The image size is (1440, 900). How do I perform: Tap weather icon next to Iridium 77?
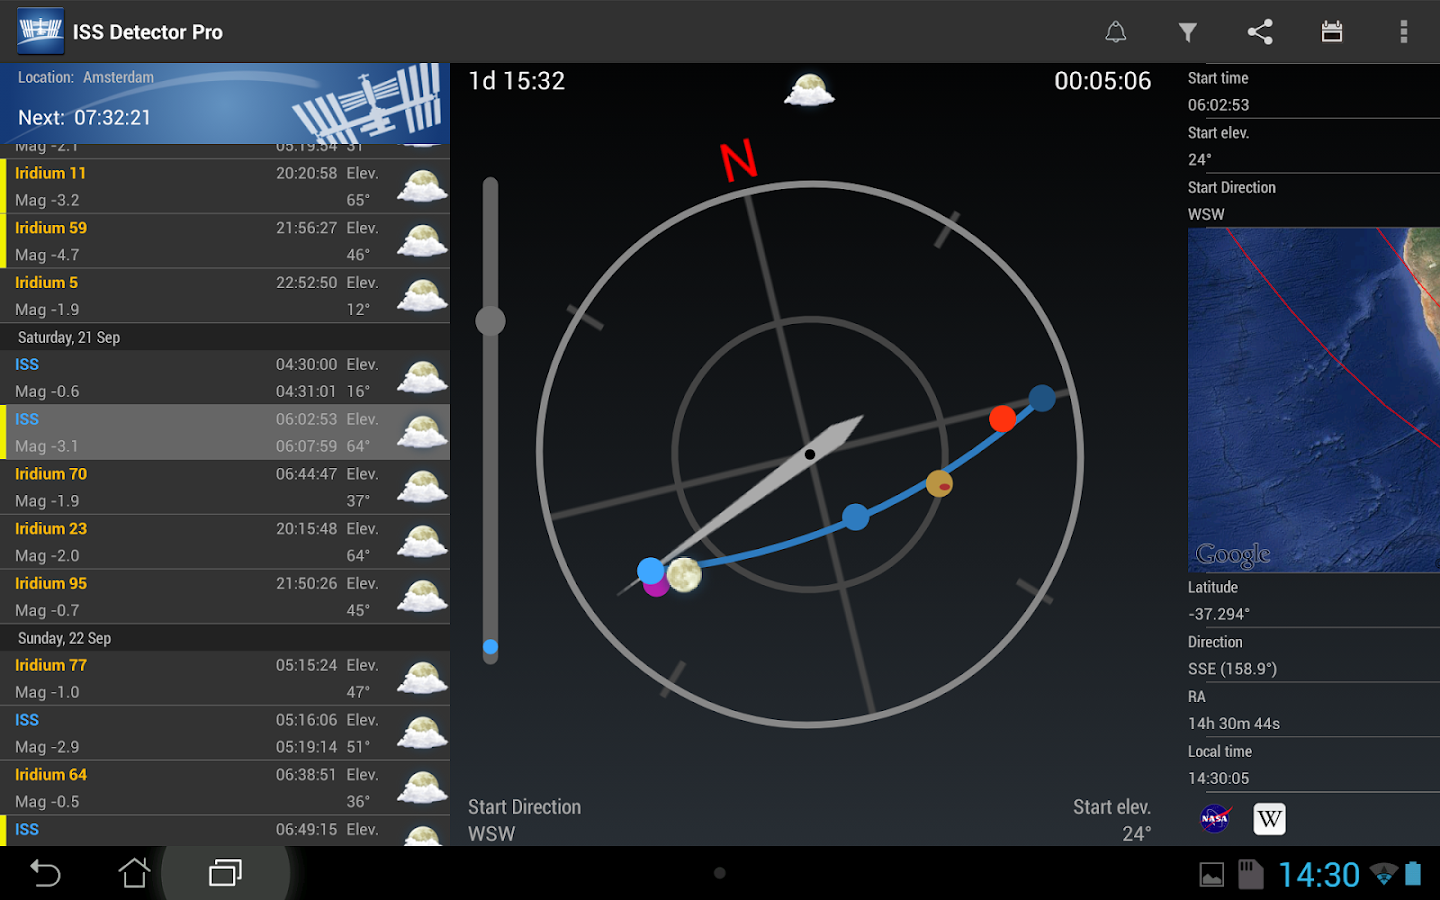[x=421, y=677]
